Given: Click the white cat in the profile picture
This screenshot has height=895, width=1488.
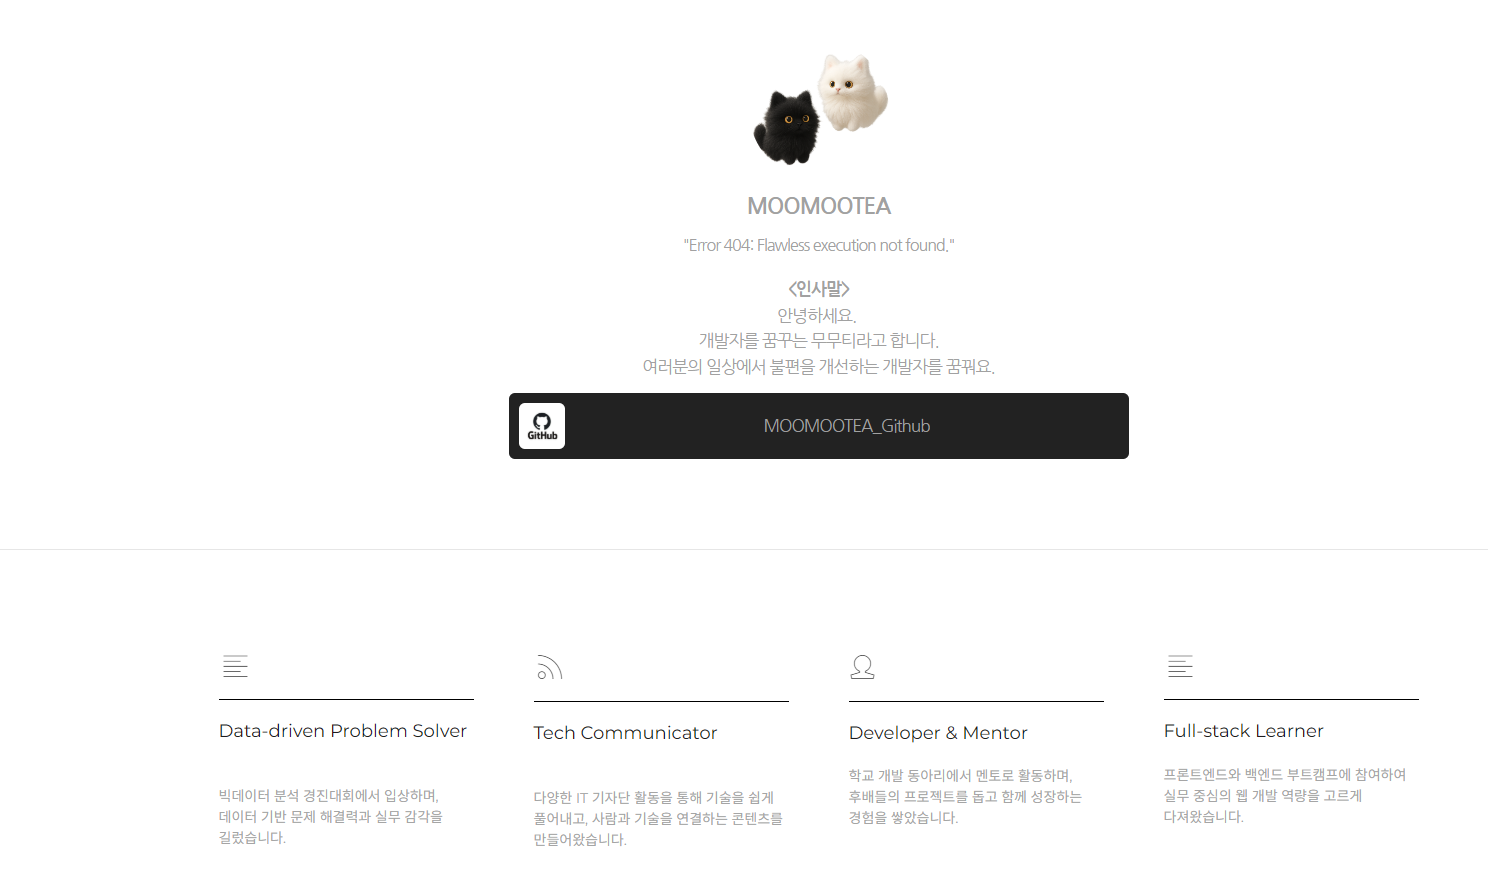Looking at the screenshot, I should click(x=852, y=93).
